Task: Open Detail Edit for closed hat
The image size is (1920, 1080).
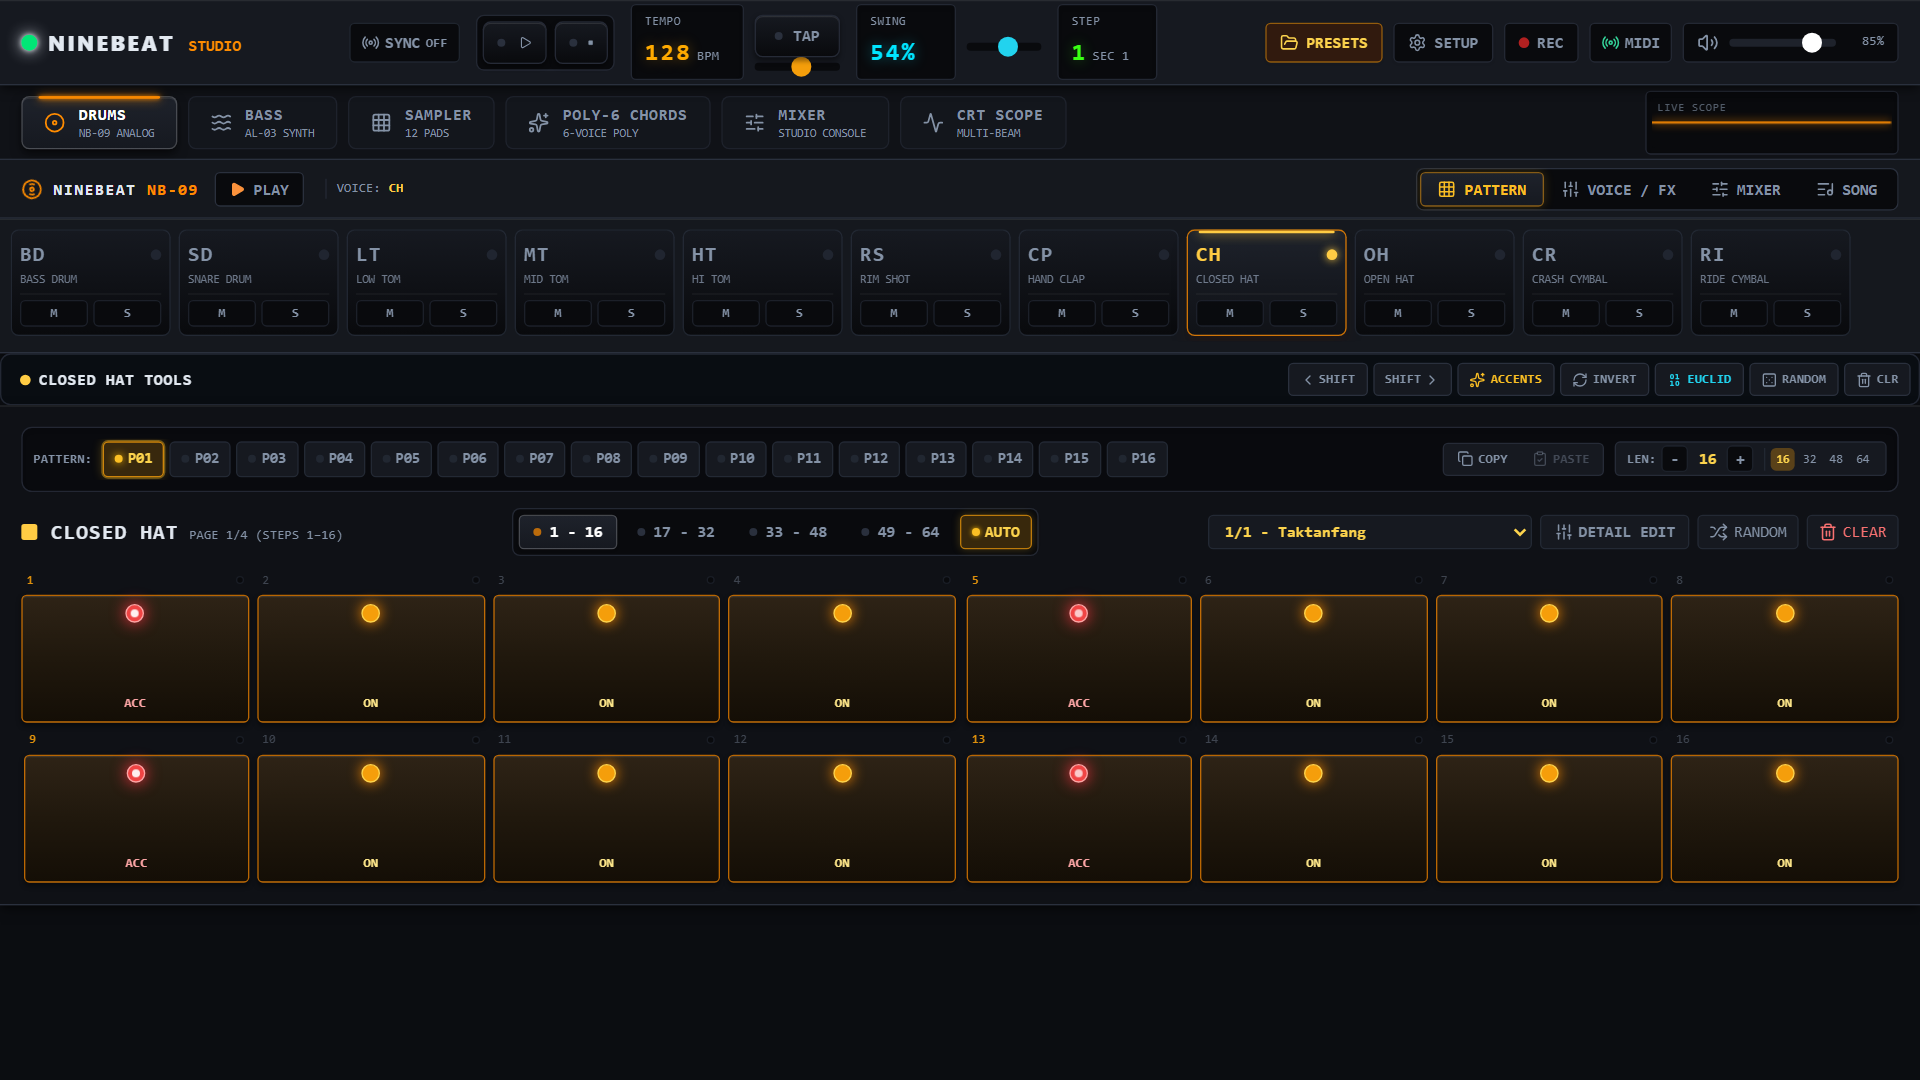Action: point(1615,533)
